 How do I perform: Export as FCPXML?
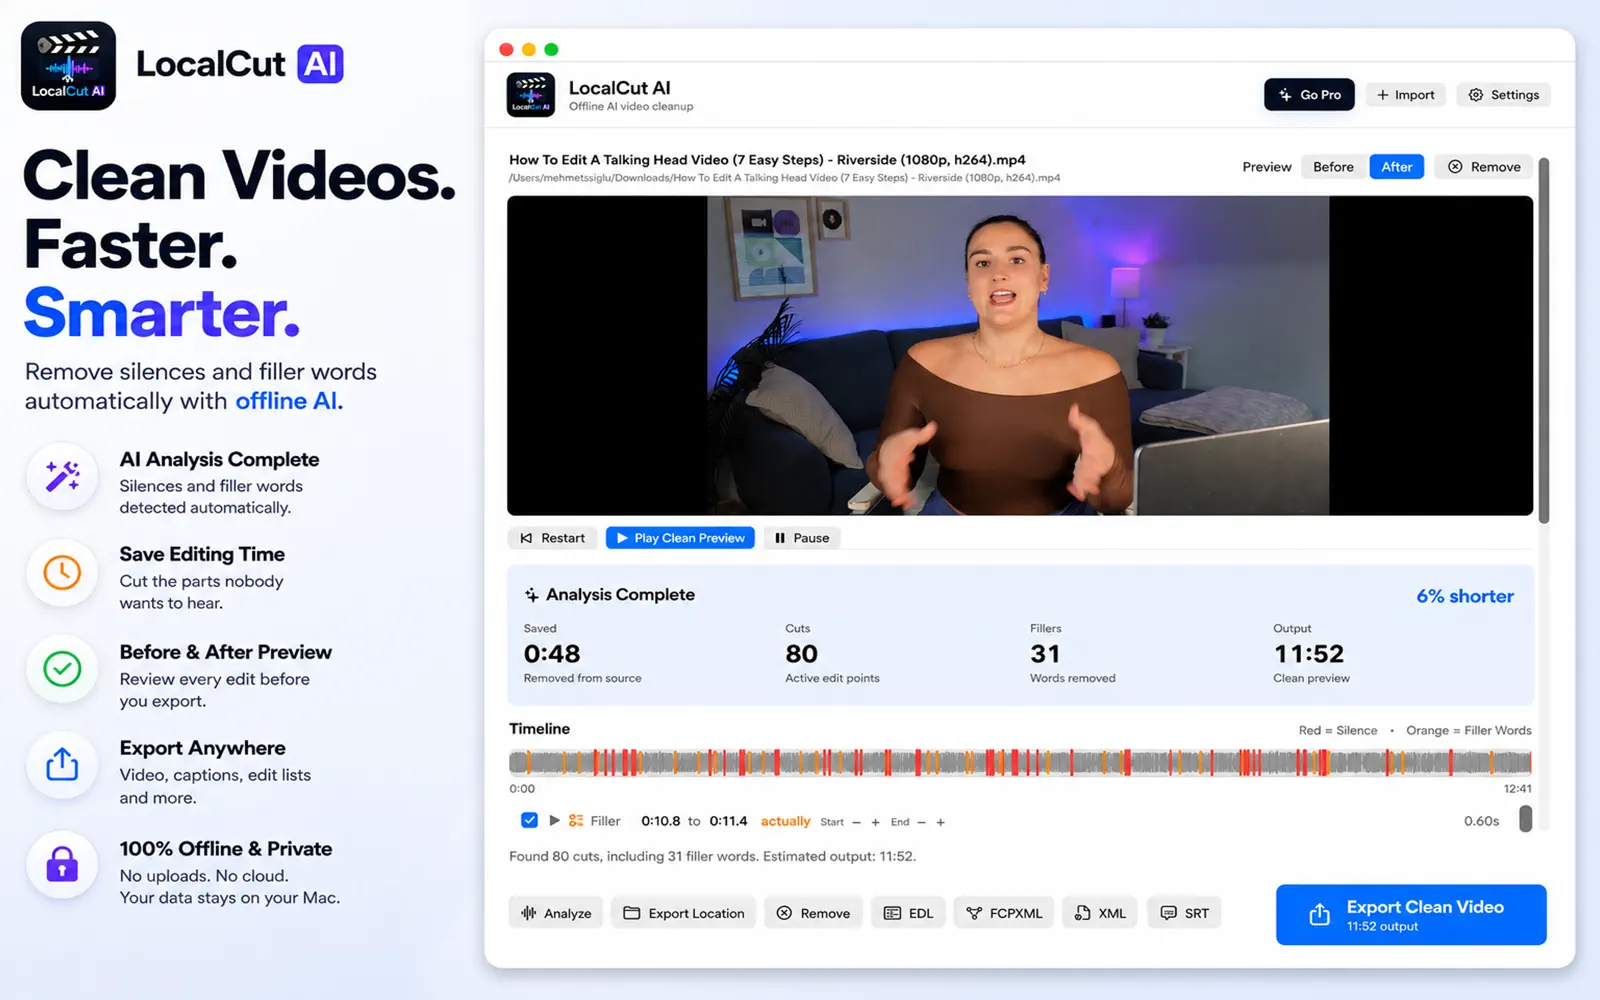coord(1004,913)
